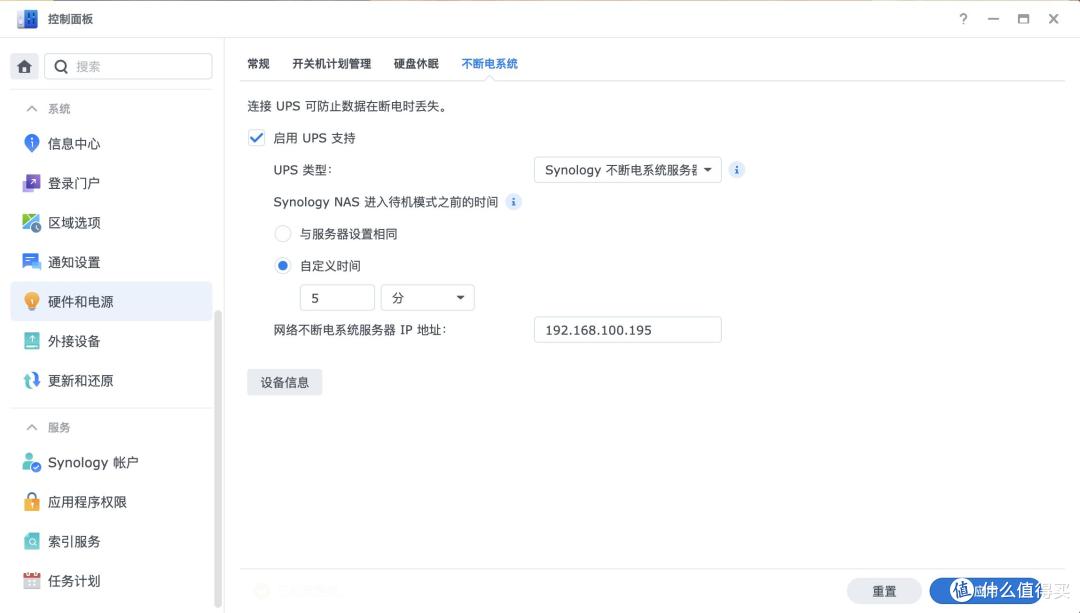Close the Control Panel window
Screen dimensions: 1080x613
1054,19
